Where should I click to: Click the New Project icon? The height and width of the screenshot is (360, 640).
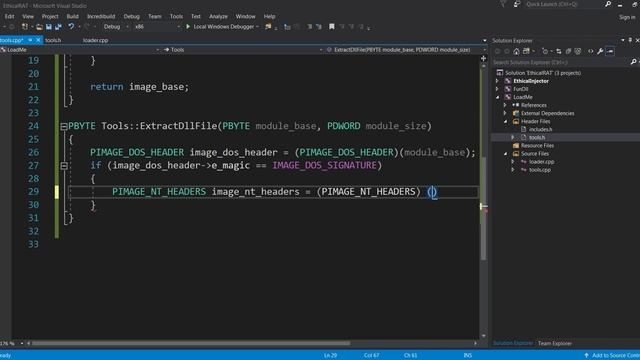[x=25, y=27]
